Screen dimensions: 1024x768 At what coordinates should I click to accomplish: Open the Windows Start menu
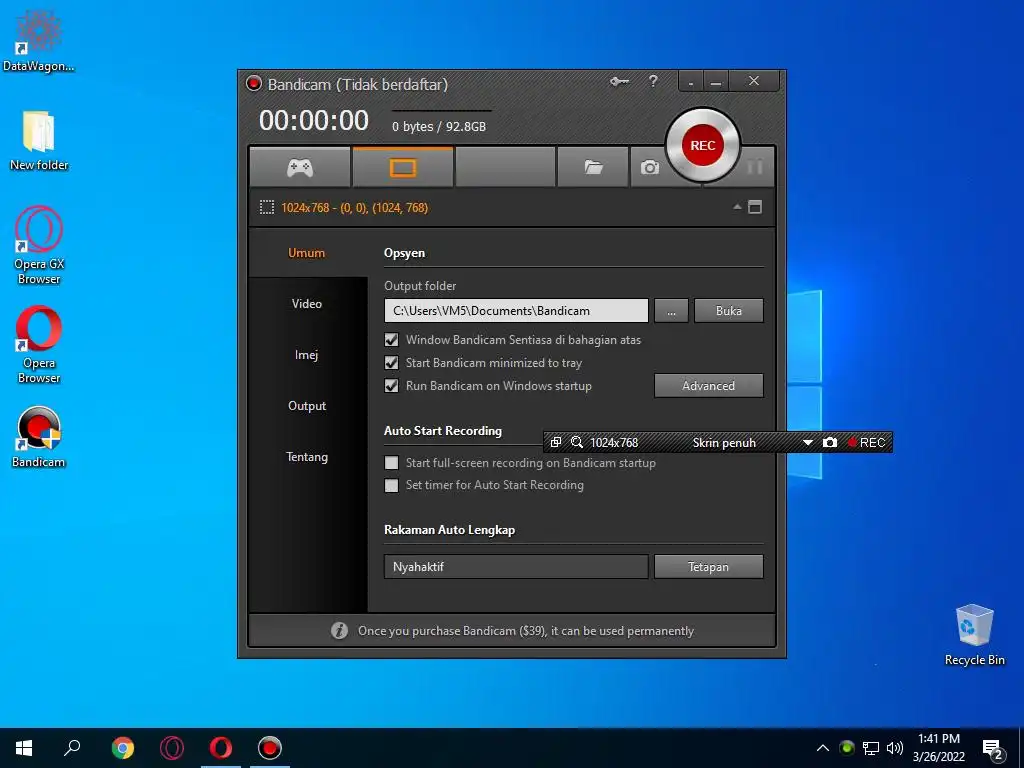click(24, 748)
